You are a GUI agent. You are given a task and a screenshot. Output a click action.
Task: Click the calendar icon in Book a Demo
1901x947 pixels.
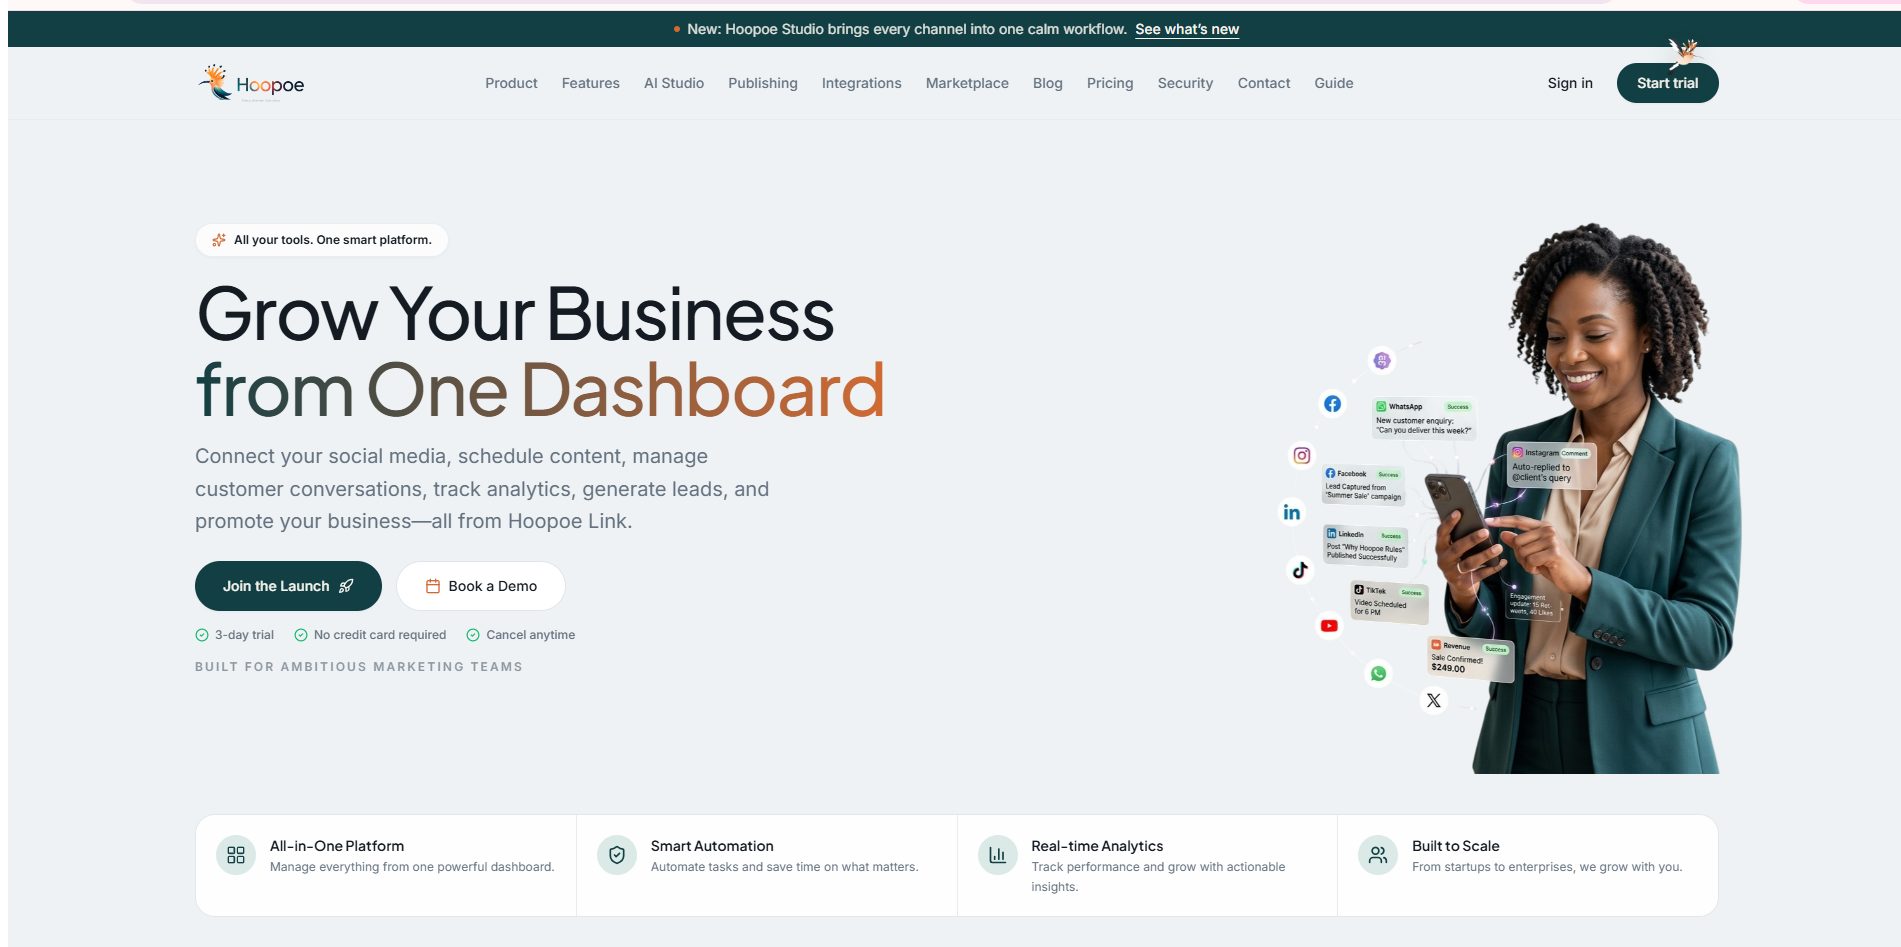point(433,586)
